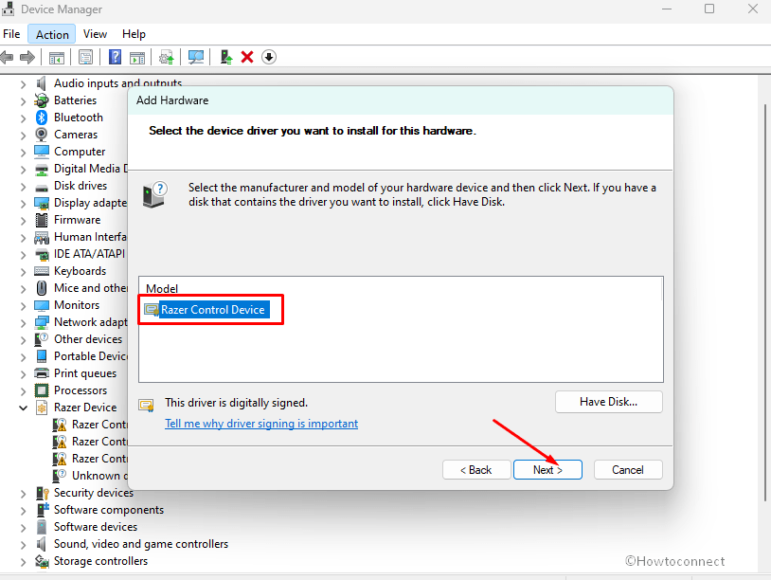Click the Enable device toolbar icon
This screenshot has height=580, width=771.
226,57
